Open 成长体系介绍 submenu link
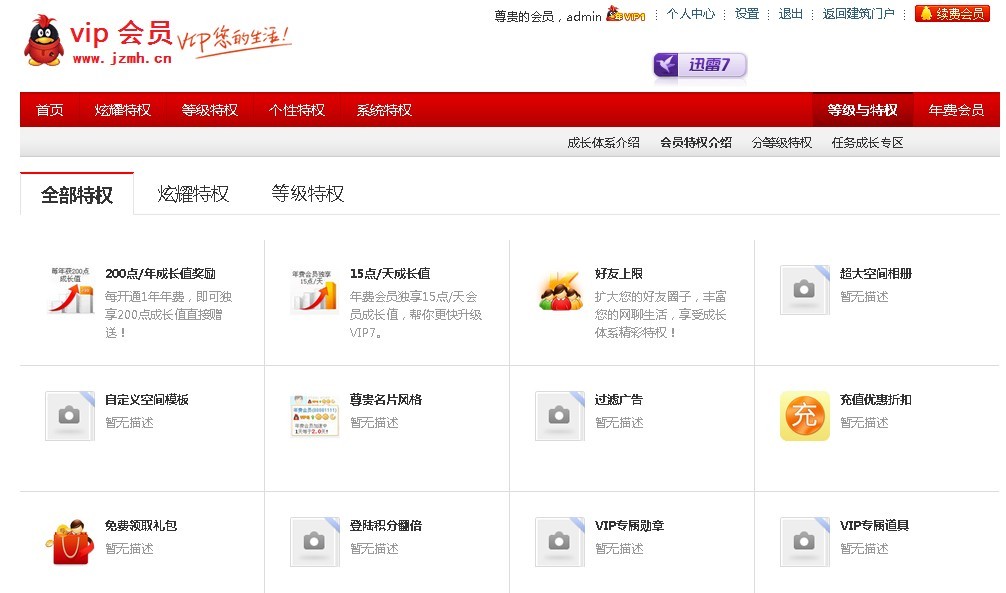1006x593 pixels. [x=603, y=142]
